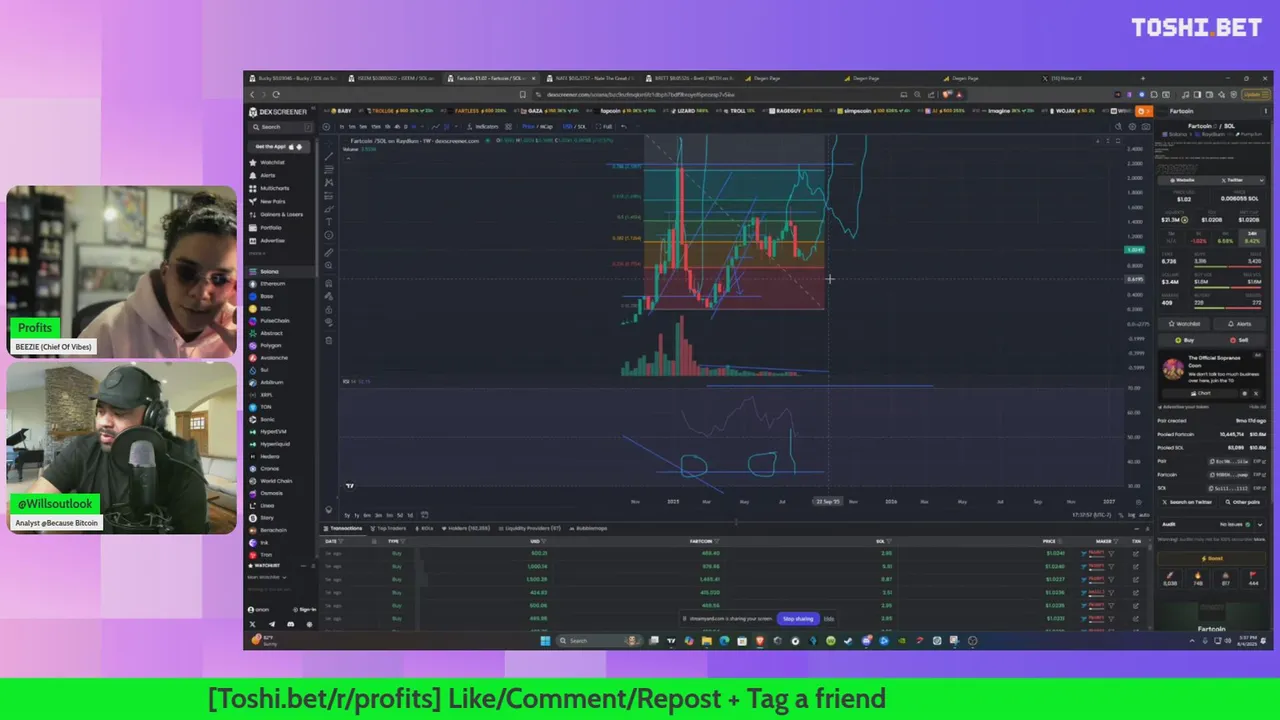The image size is (1280, 720).
Task: Click the Sign-in link in the sidebar
Action: point(305,609)
